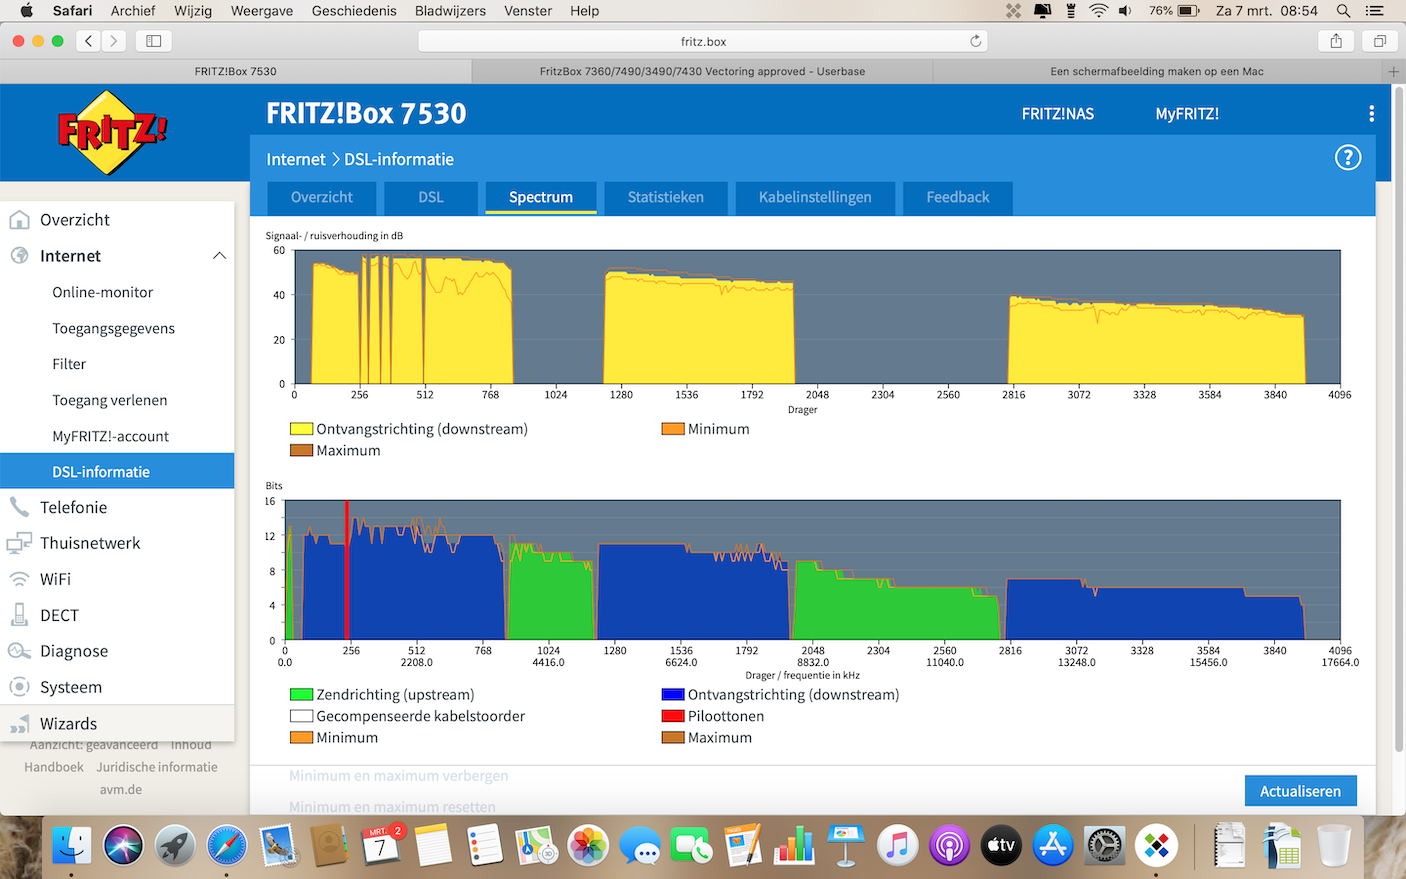Select Online-monitor in the sidebar

(x=103, y=292)
